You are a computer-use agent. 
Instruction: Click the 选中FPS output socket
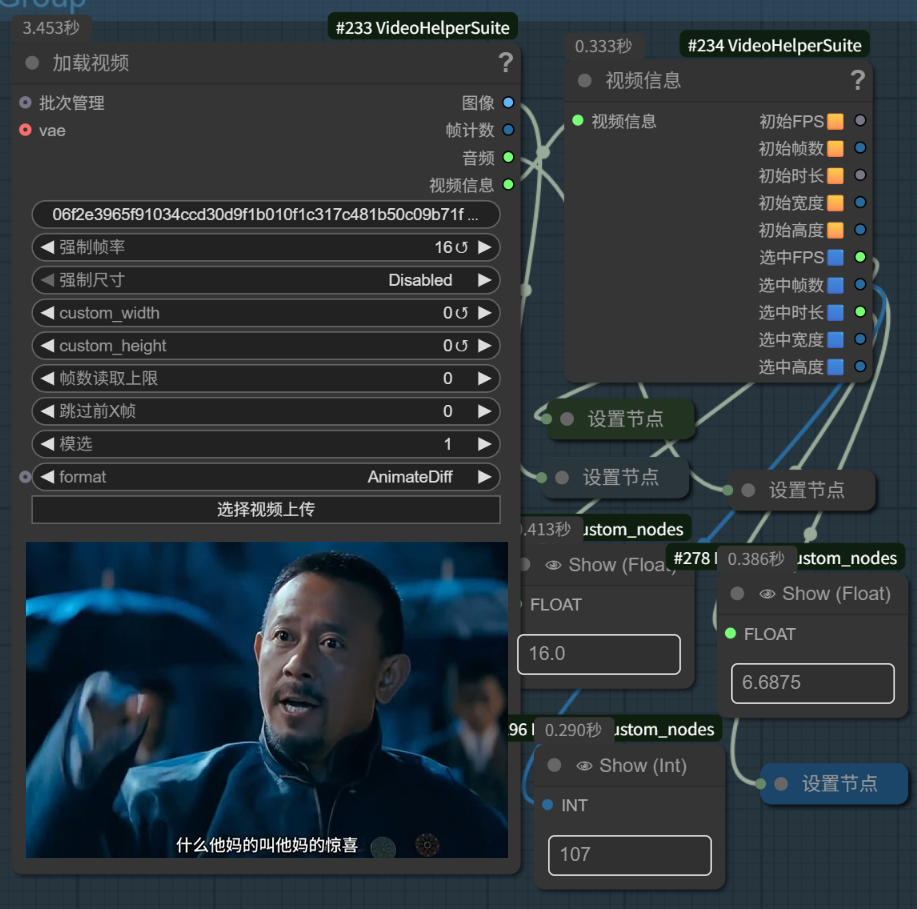point(860,257)
